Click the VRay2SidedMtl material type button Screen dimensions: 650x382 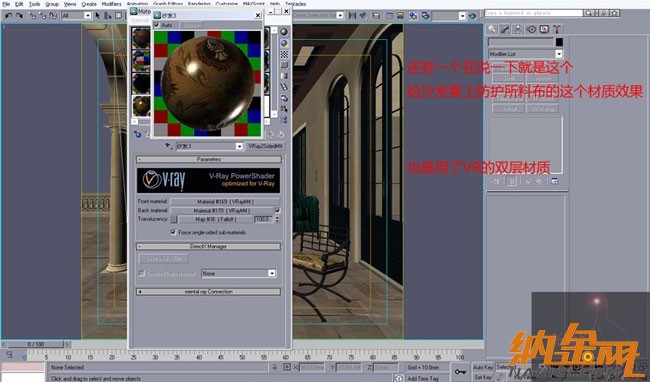(265, 146)
